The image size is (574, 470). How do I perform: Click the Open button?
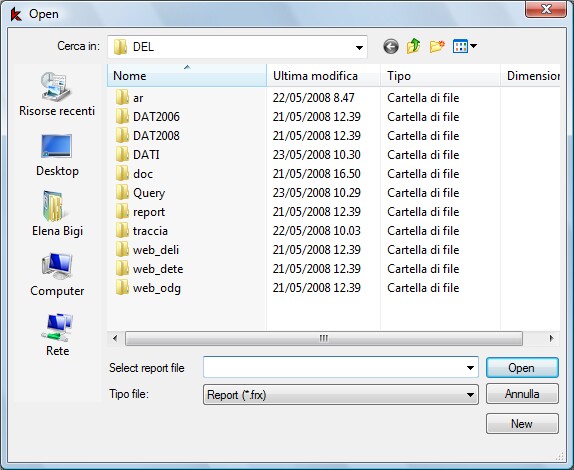(x=522, y=368)
